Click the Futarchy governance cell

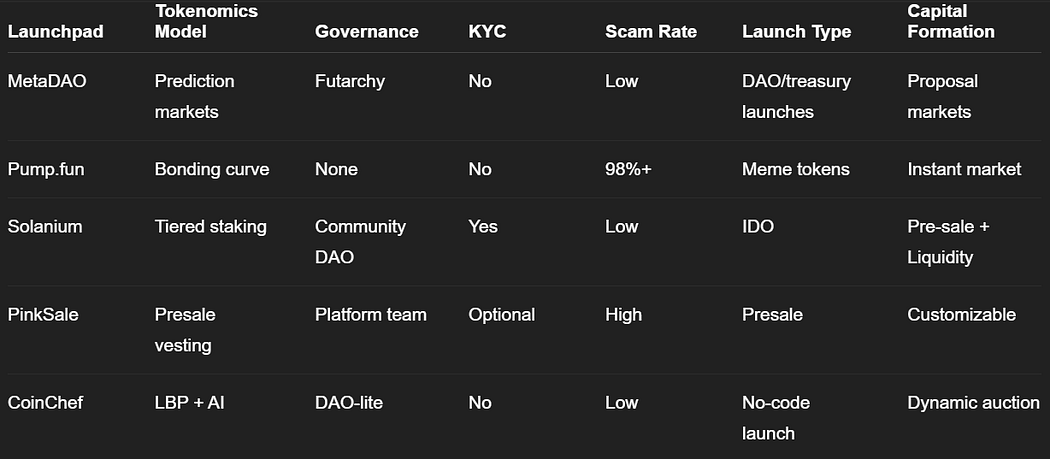[x=350, y=81]
